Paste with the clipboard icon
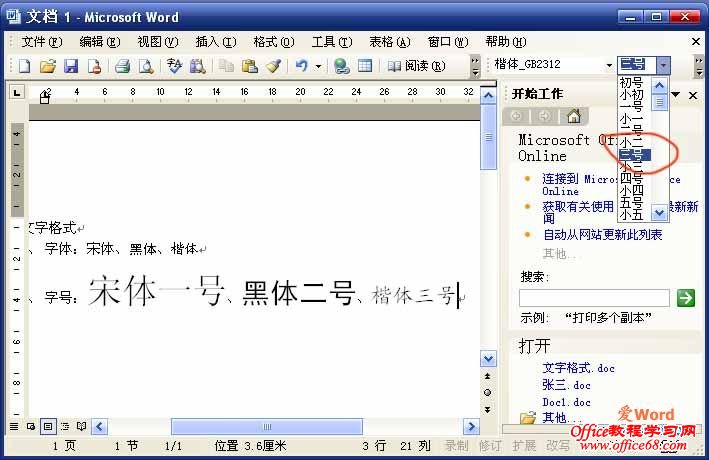The image size is (709, 460). coord(250,66)
